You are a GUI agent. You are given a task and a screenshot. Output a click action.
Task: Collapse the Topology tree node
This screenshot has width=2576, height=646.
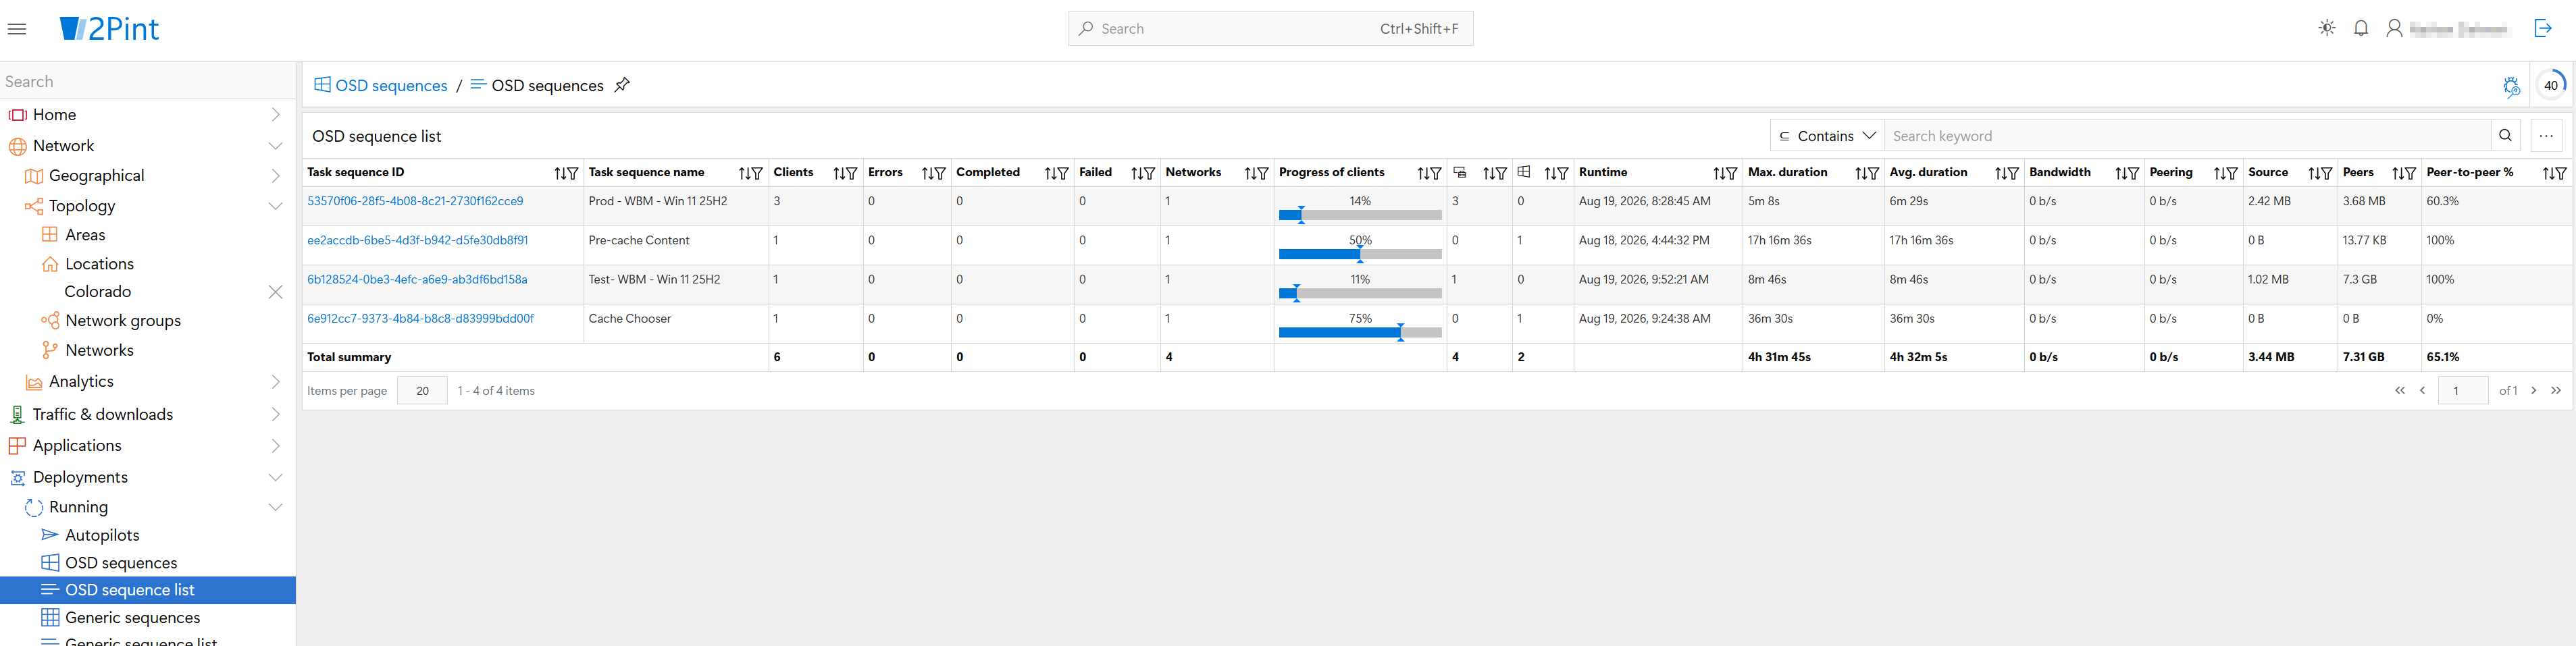[x=276, y=206]
